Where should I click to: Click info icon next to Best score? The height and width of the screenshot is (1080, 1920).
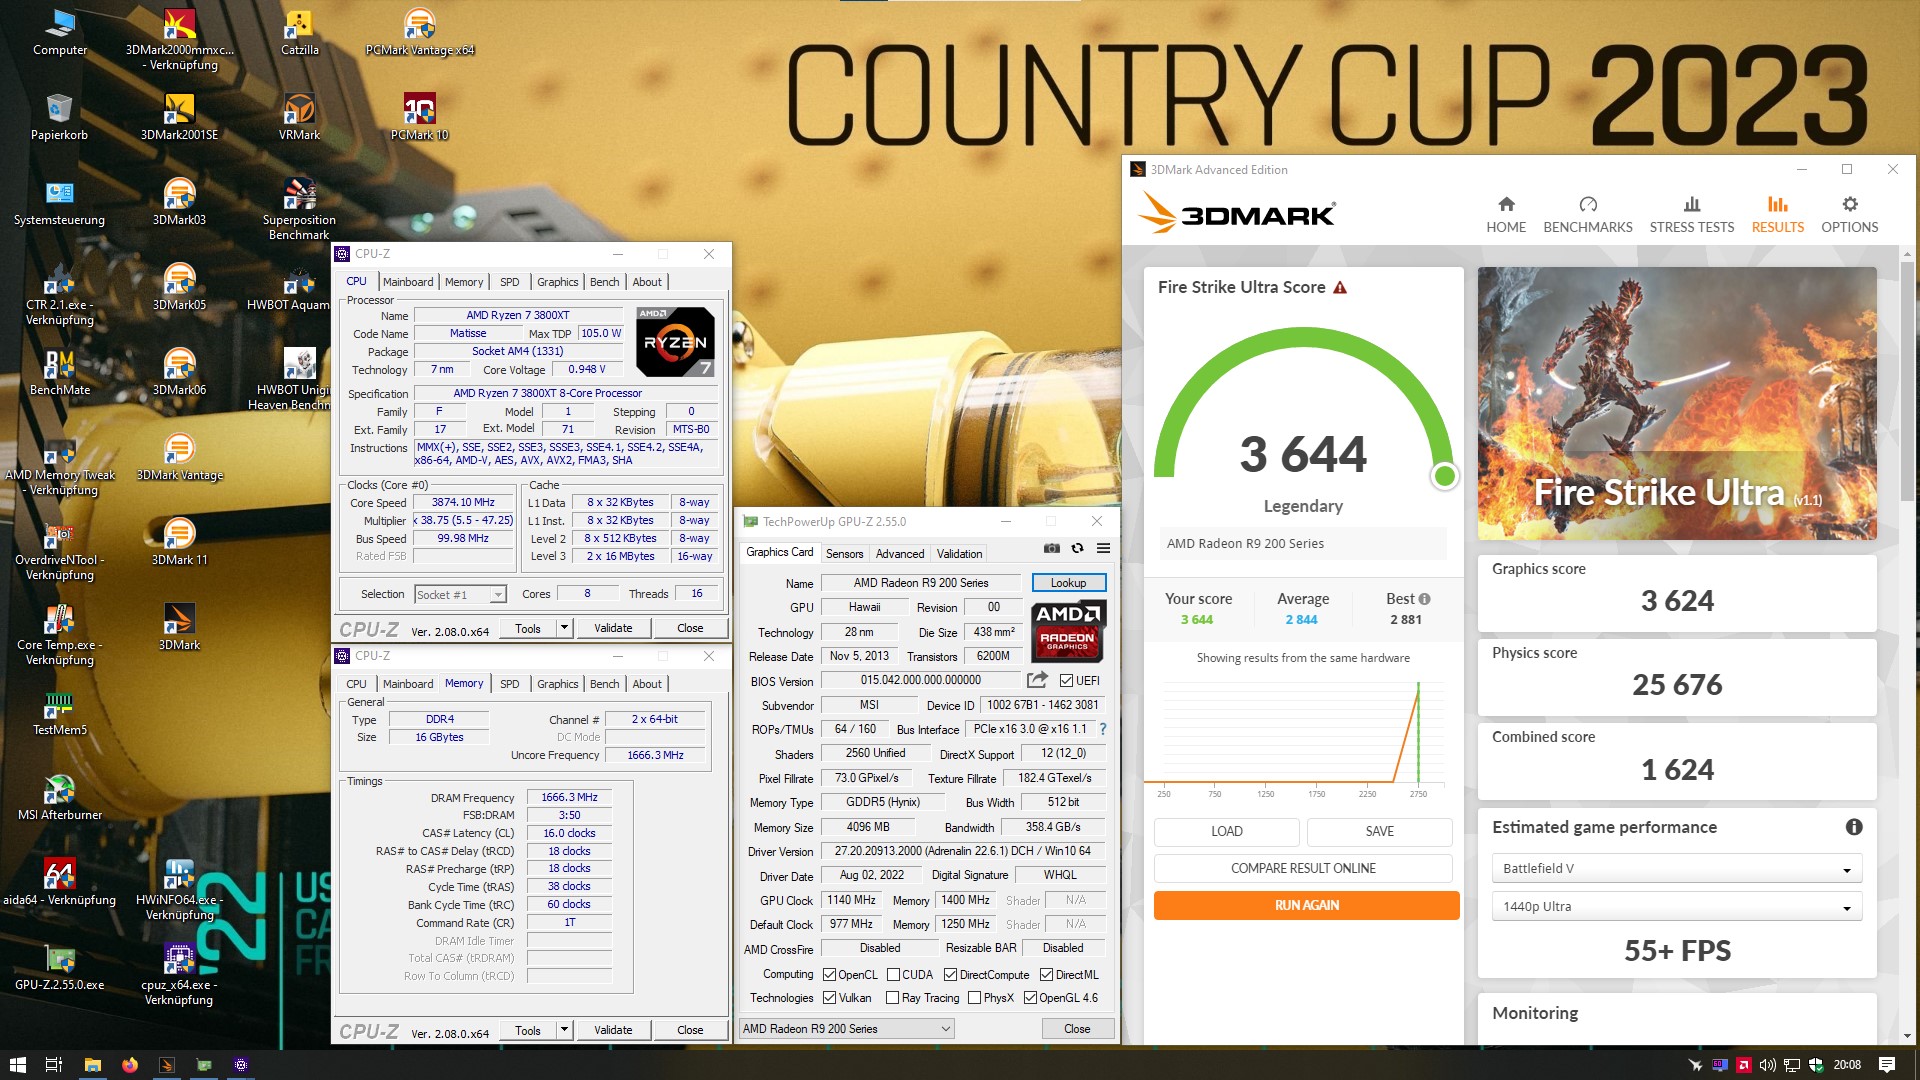[1424, 599]
